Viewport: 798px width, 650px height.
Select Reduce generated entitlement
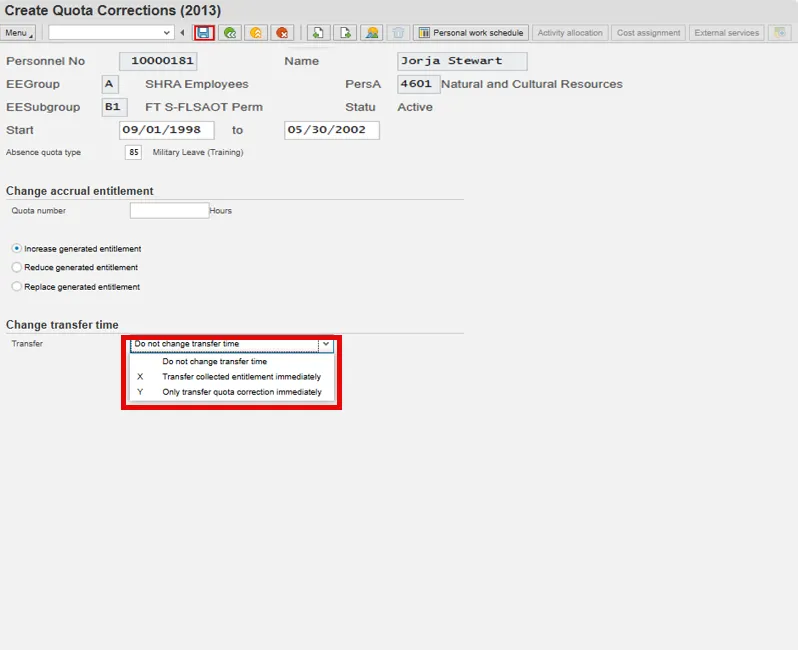[x=17, y=267]
